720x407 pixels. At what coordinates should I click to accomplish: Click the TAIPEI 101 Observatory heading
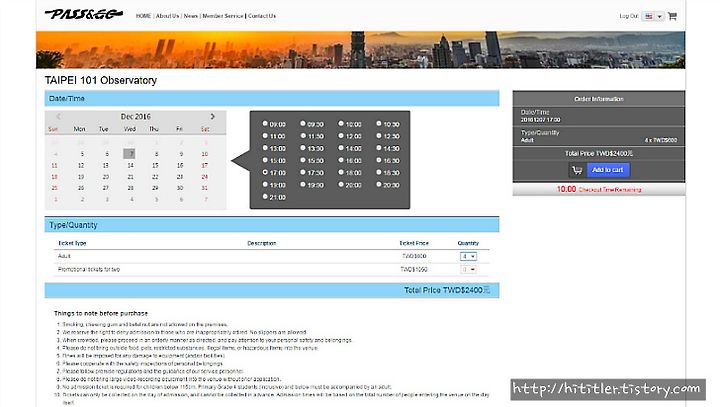click(101, 80)
